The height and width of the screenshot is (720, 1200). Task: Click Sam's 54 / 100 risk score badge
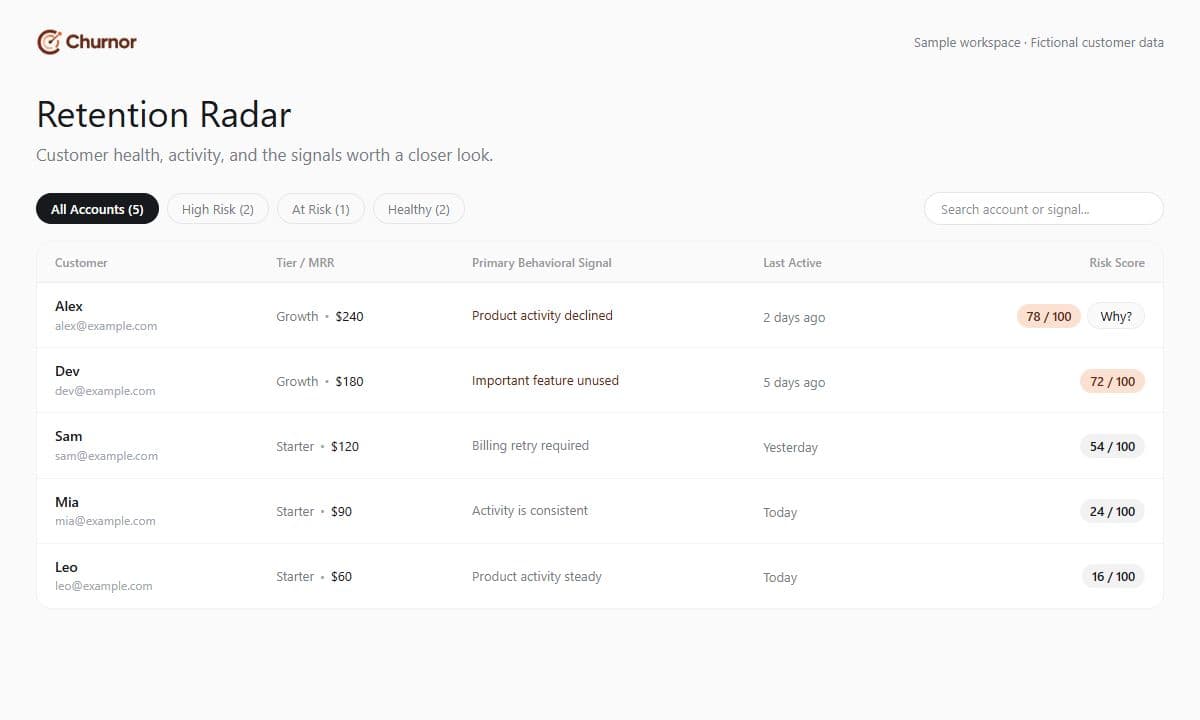coord(1112,446)
